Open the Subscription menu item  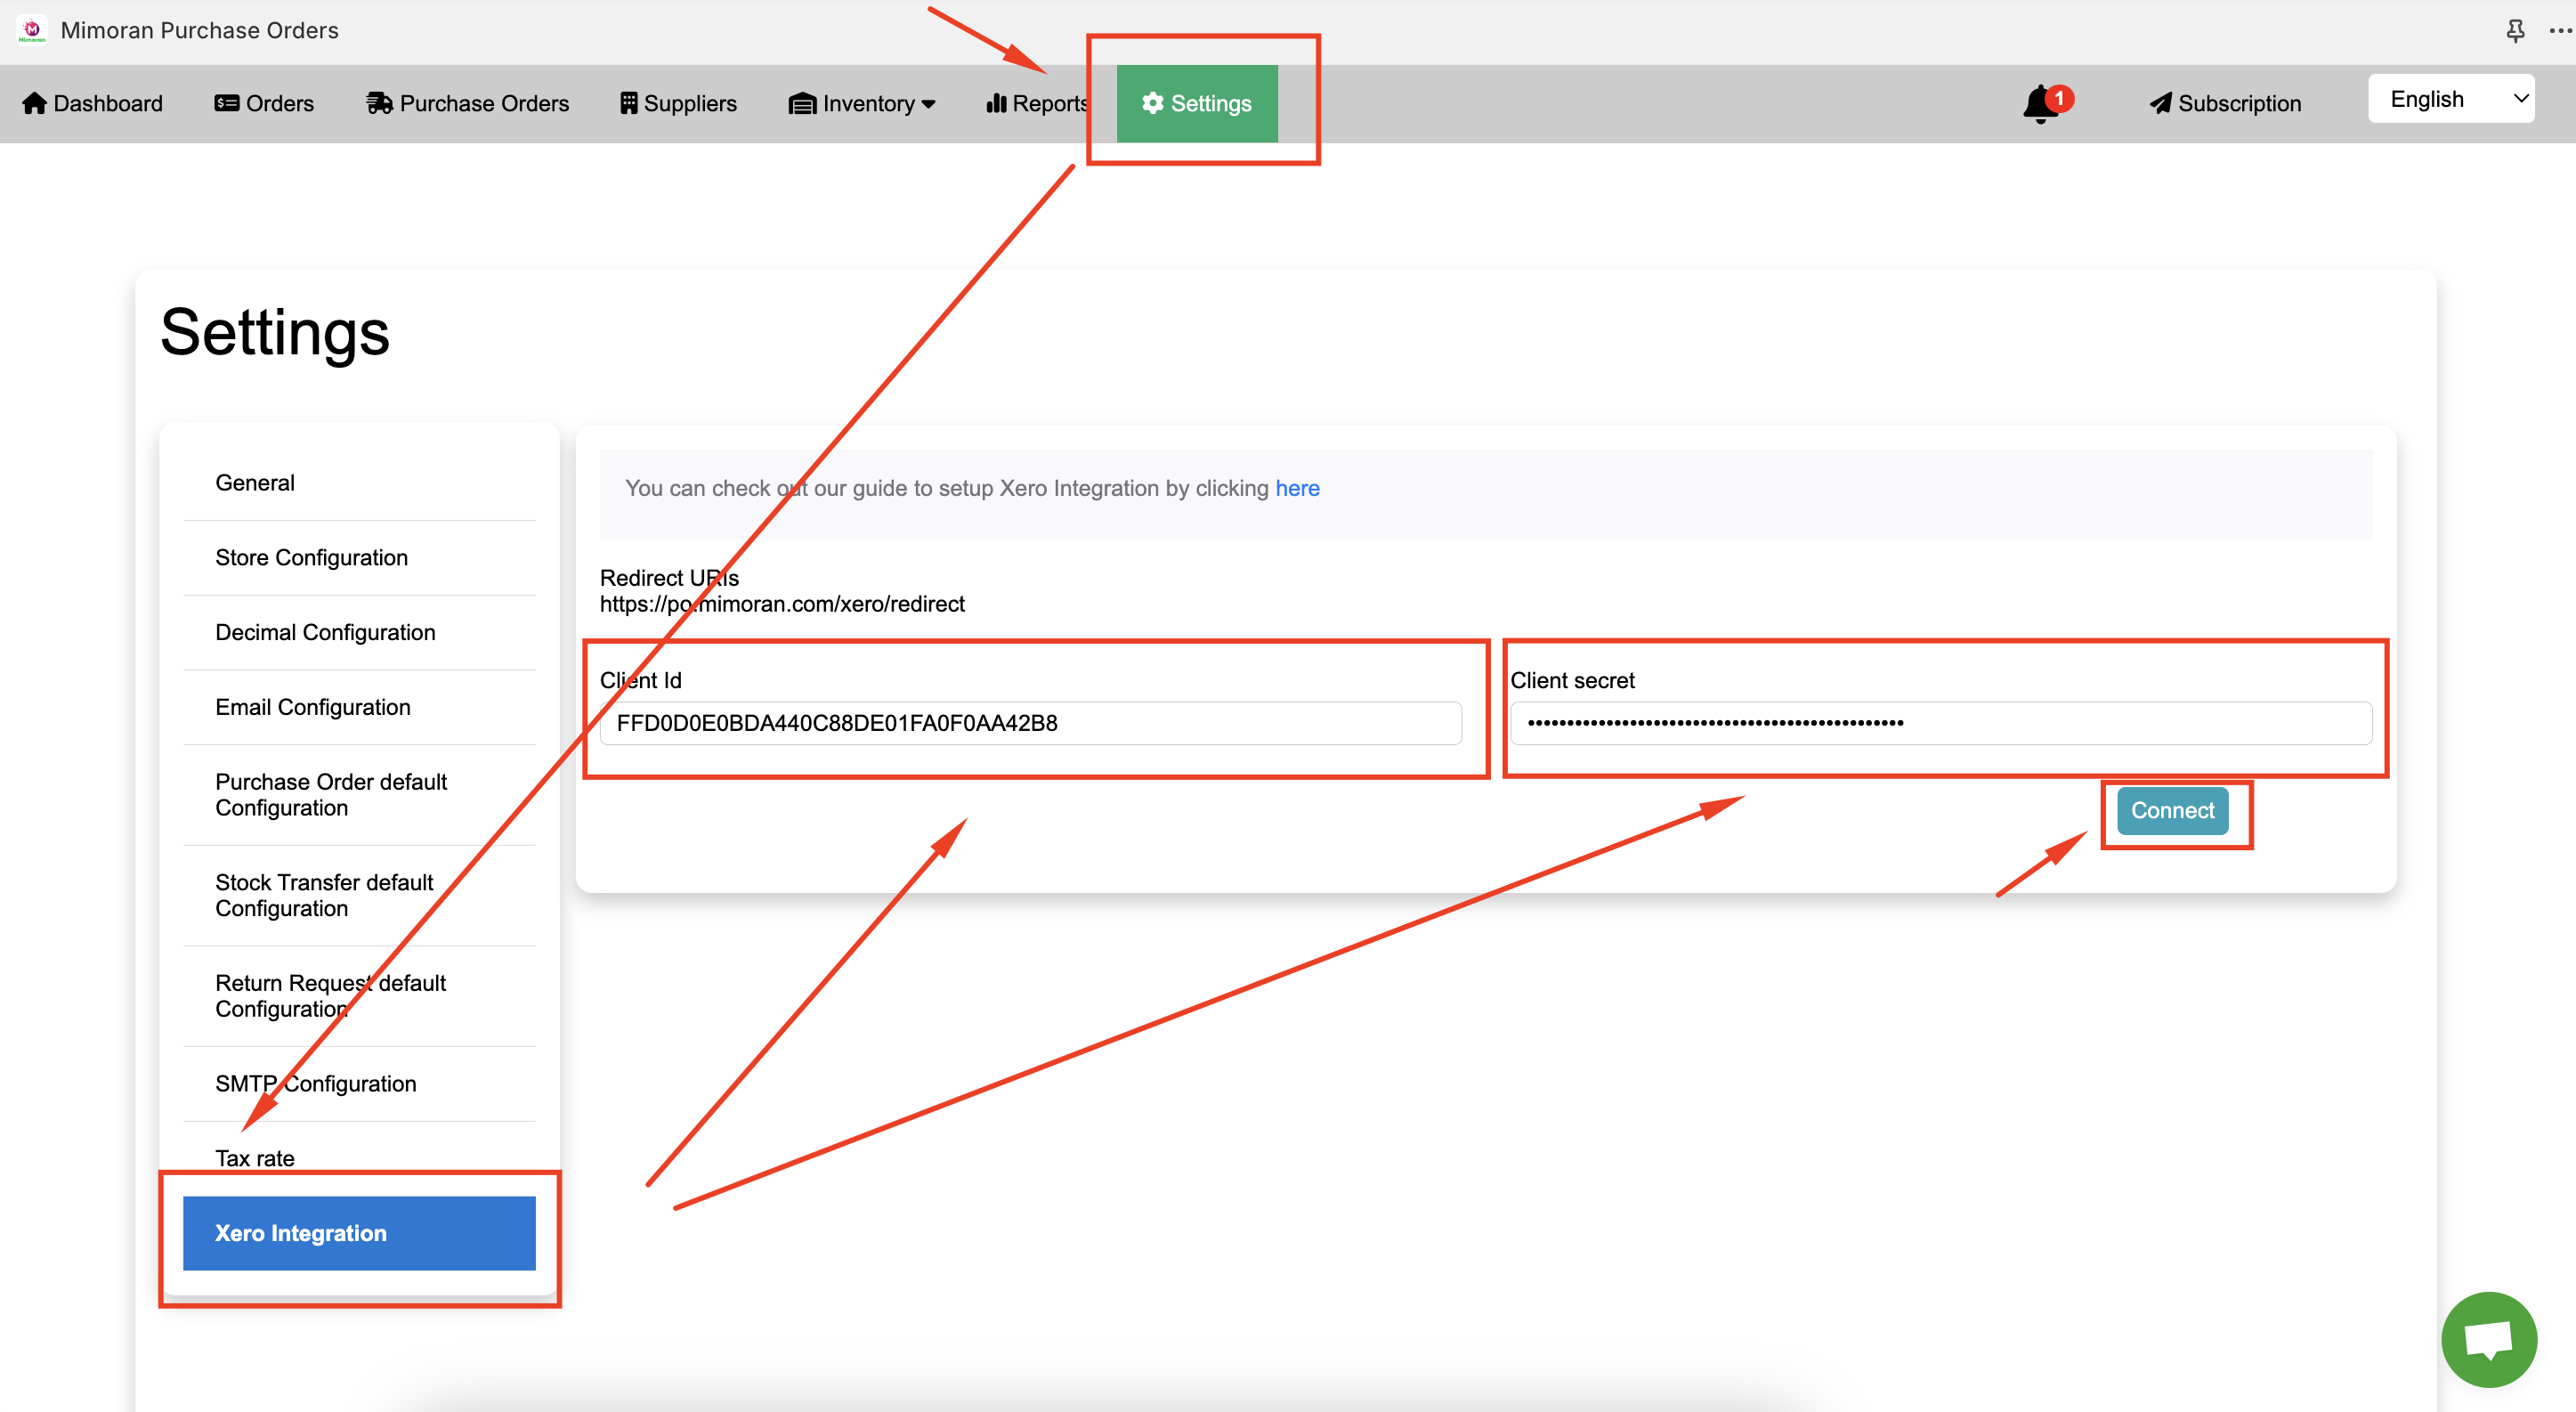point(2225,103)
